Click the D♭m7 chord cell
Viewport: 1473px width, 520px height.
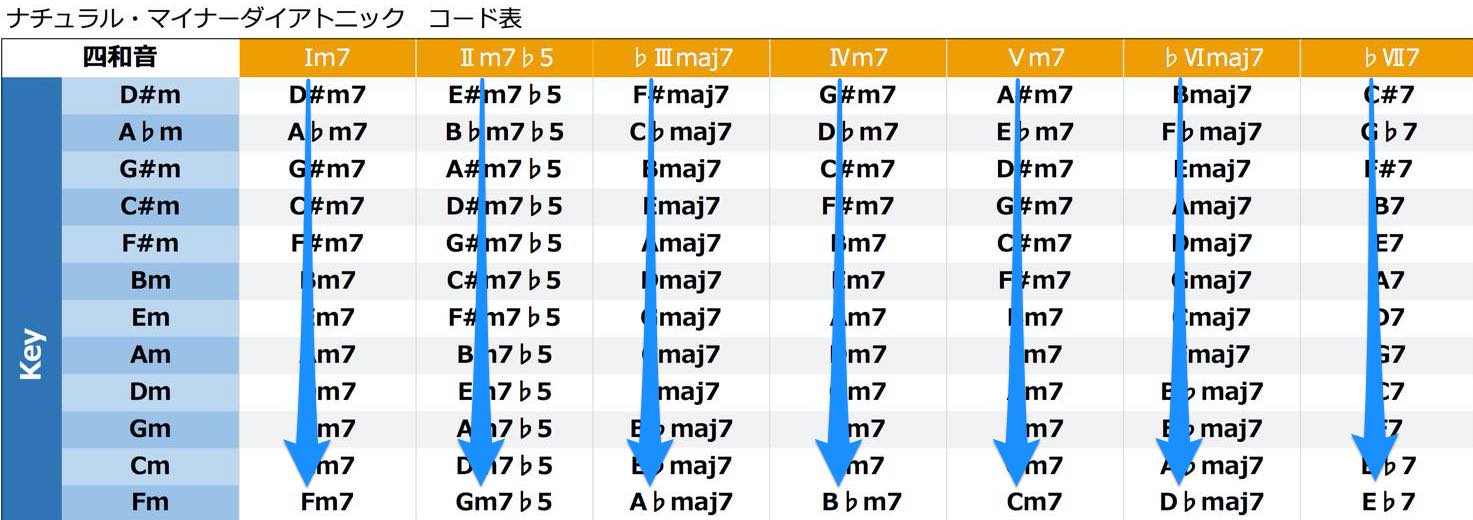(x=858, y=132)
